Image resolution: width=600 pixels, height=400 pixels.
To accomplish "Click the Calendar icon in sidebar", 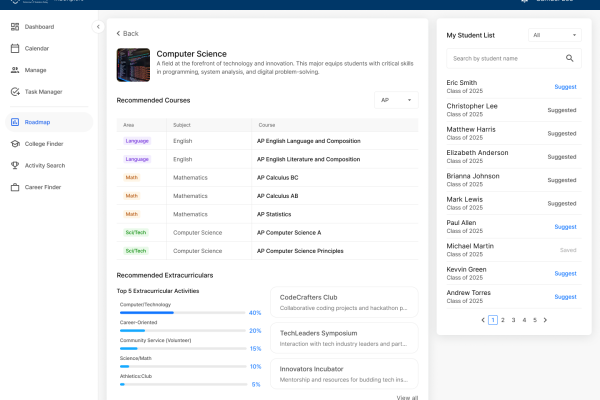I will coord(15,48).
